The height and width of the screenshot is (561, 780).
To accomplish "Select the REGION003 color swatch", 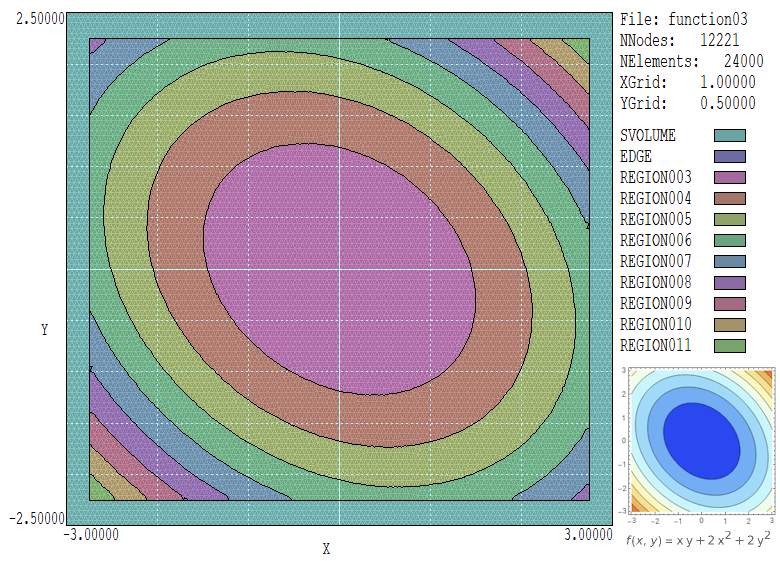I will [730, 178].
